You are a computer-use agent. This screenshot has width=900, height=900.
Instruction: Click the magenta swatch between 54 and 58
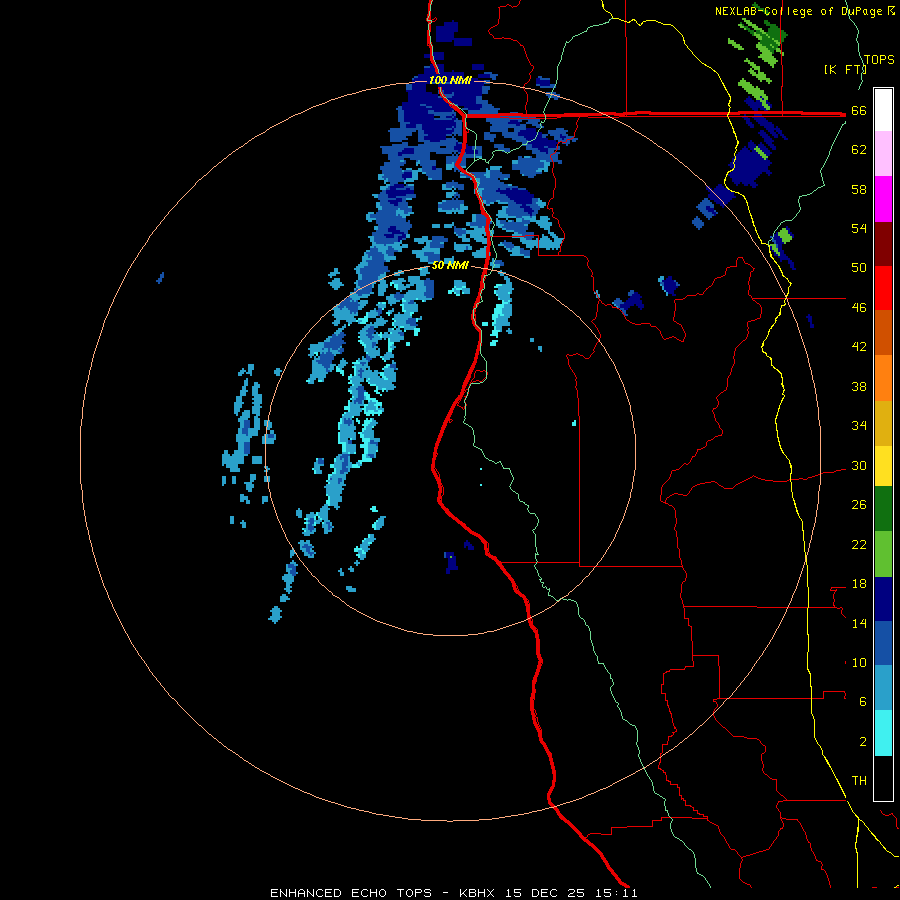click(x=883, y=199)
